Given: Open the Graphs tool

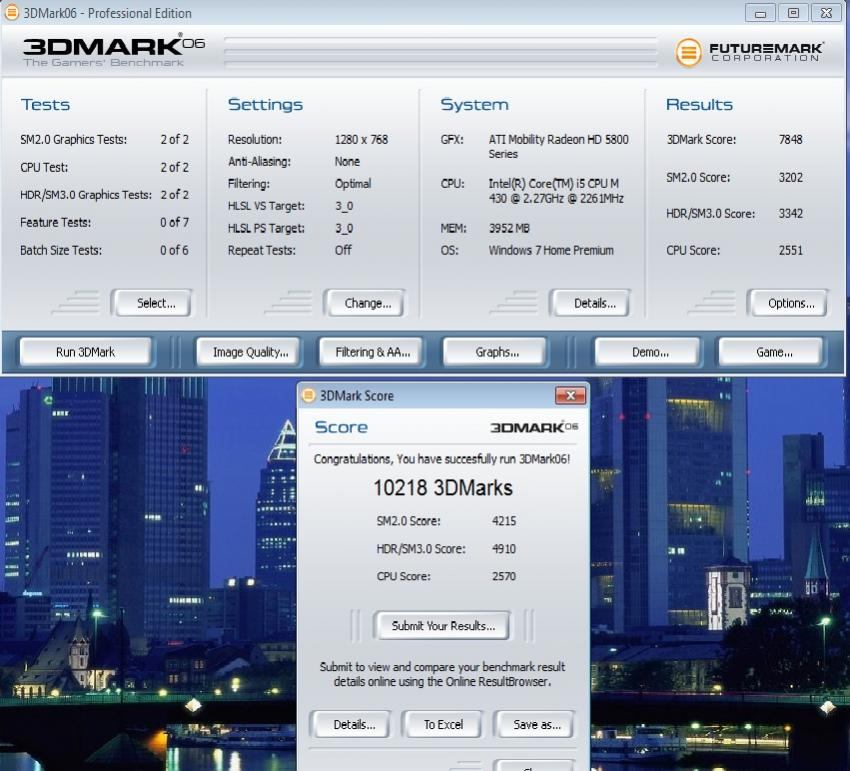Looking at the screenshot, I should [495, 352].
